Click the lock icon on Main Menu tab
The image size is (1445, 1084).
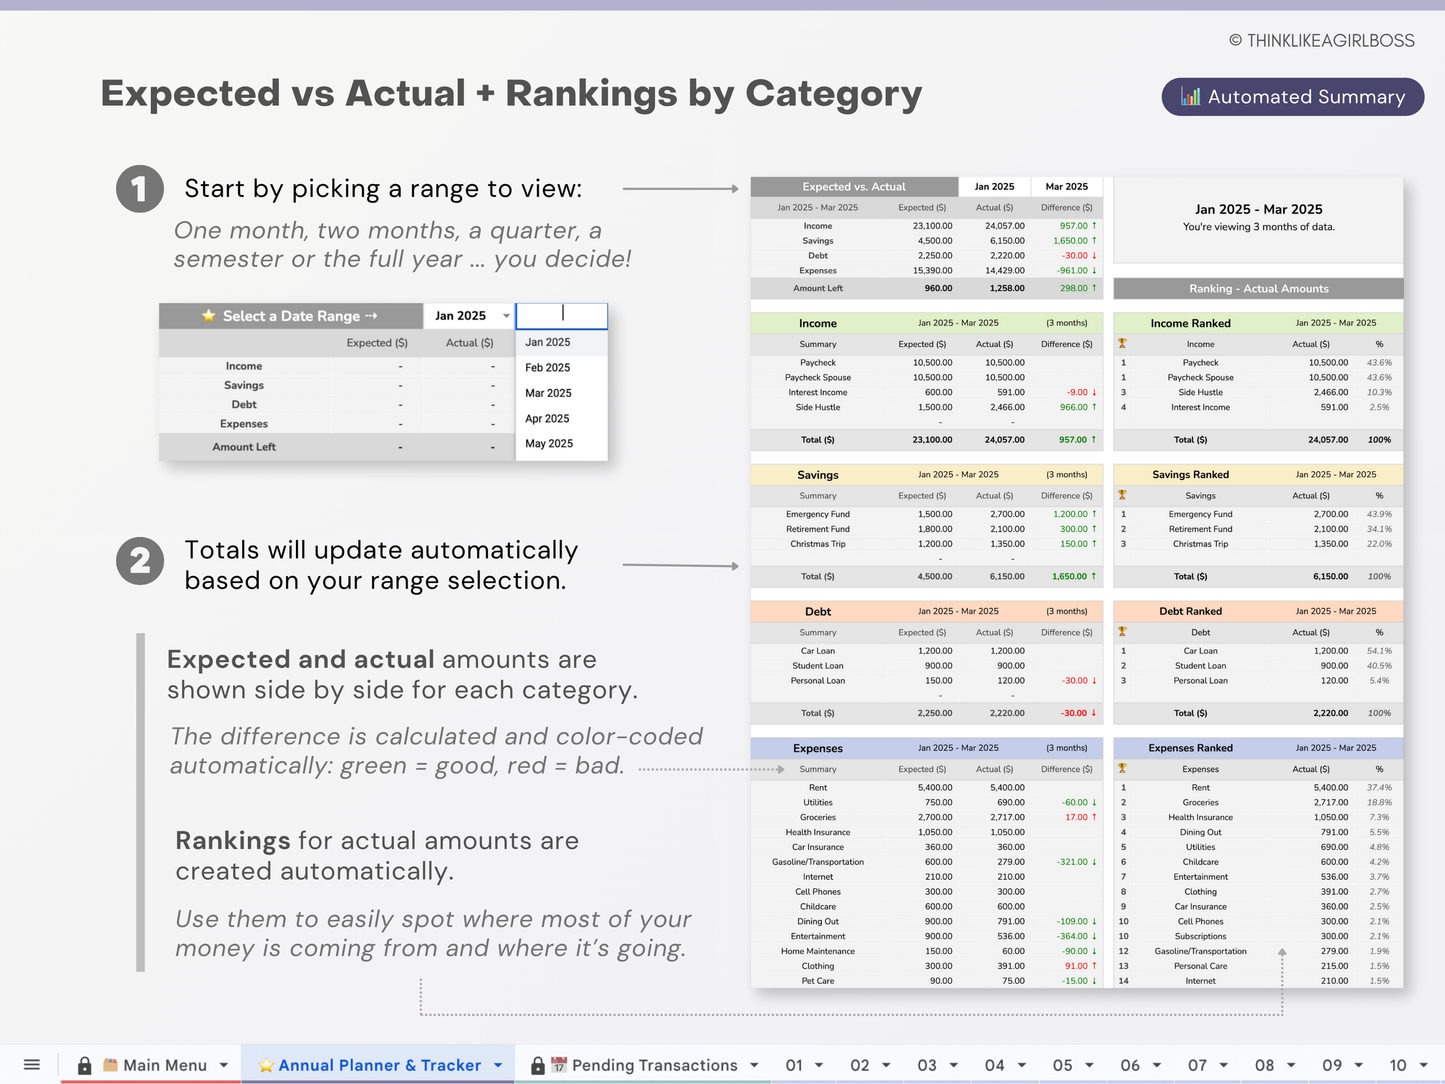click(85, 1066)
